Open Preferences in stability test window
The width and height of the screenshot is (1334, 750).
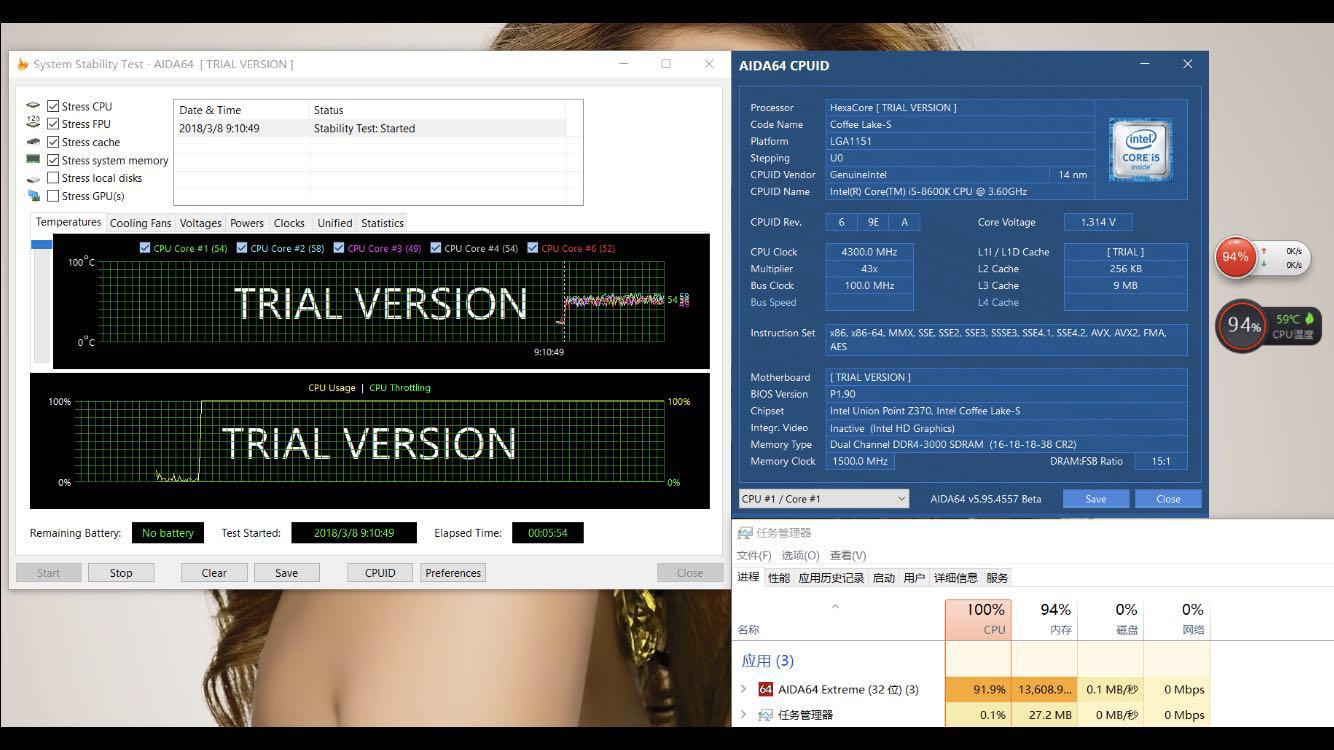coord(453,573)
